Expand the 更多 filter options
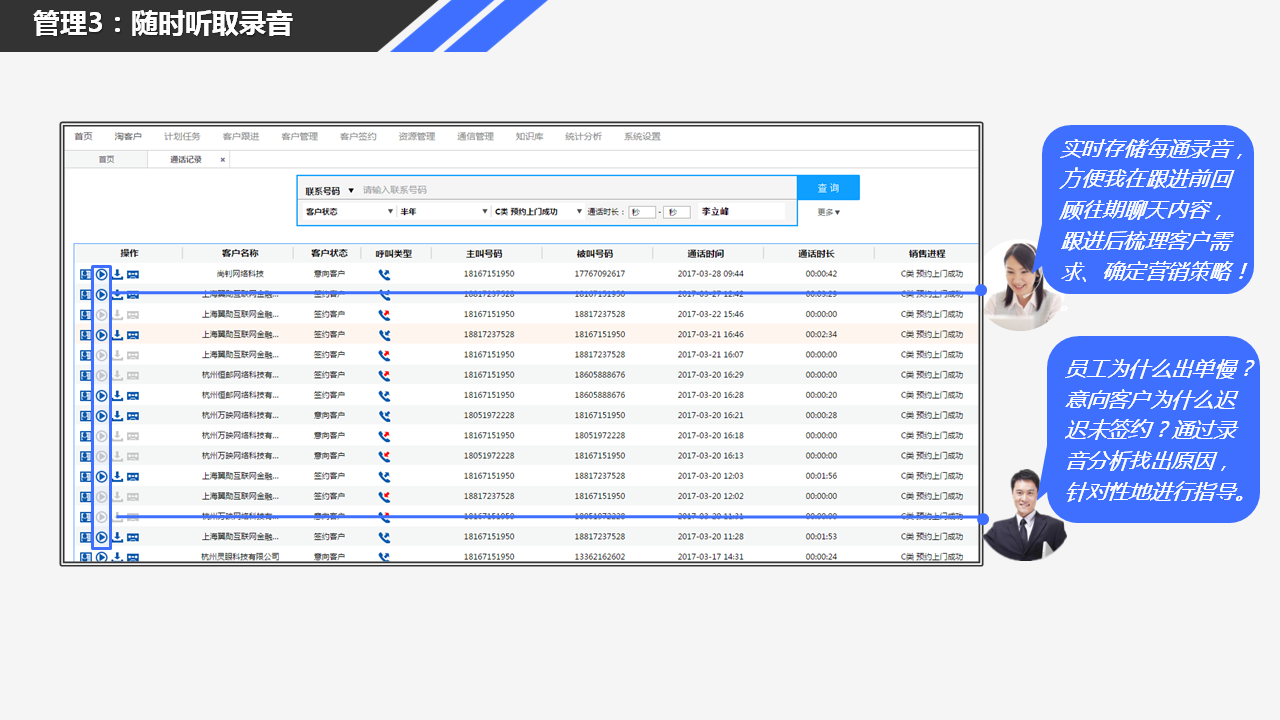Image resolution: width=1280 pixels, height=720 pixels. click(828, 212)
